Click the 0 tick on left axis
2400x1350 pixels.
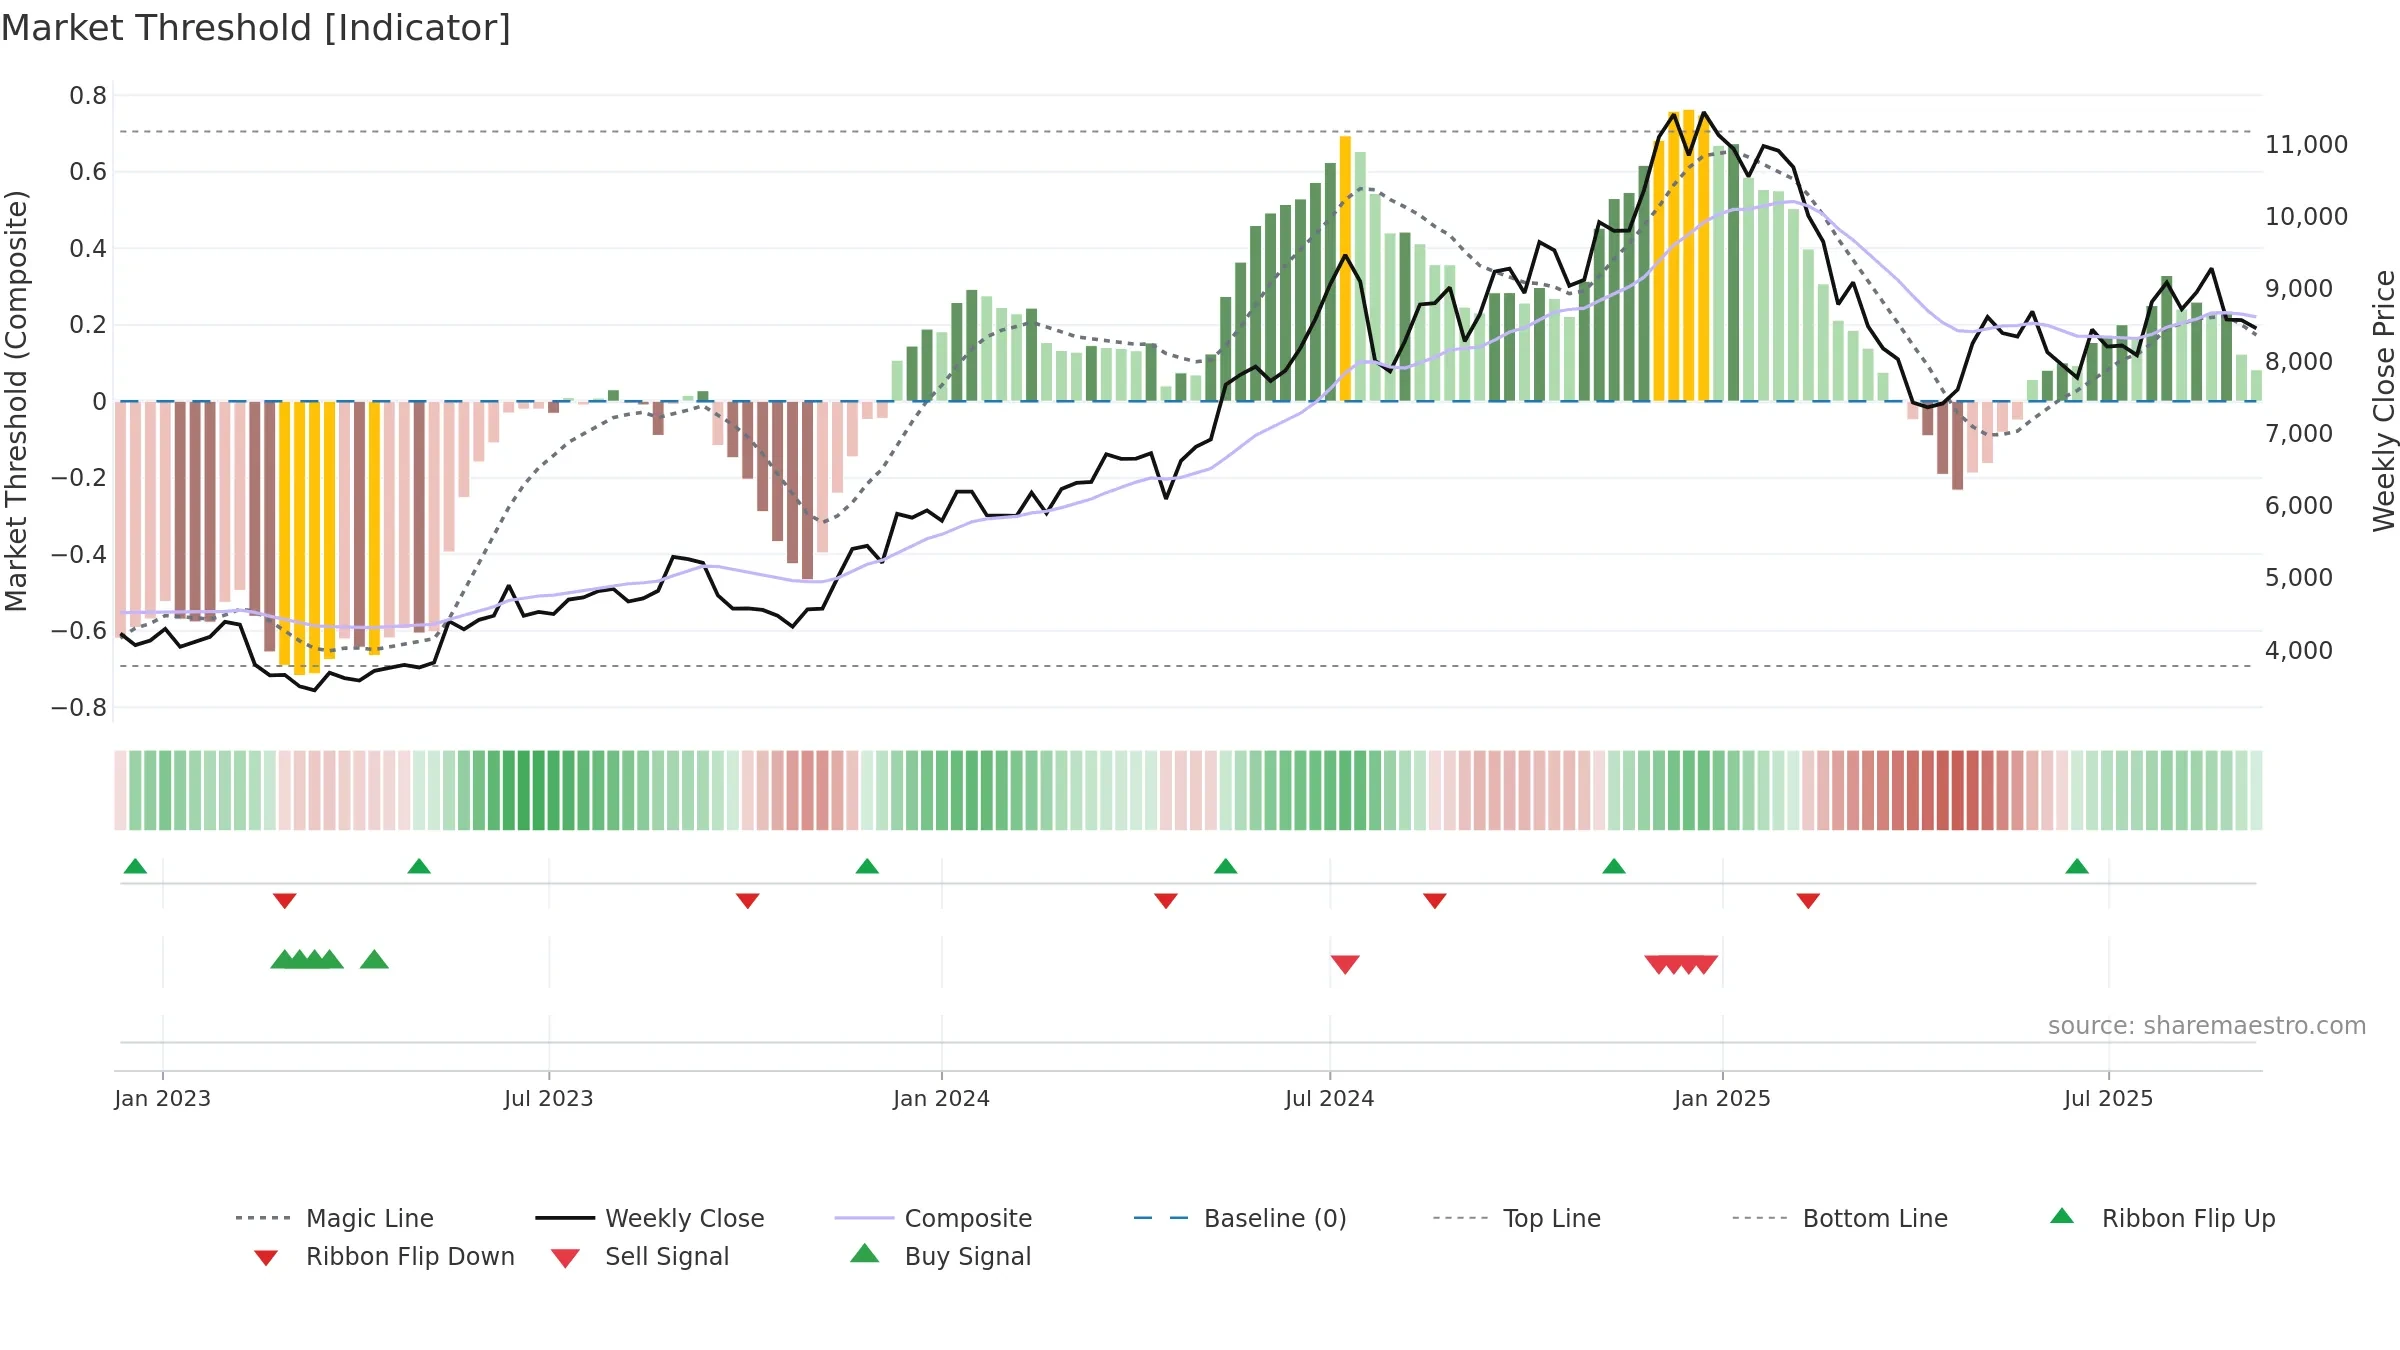[99, 402]
